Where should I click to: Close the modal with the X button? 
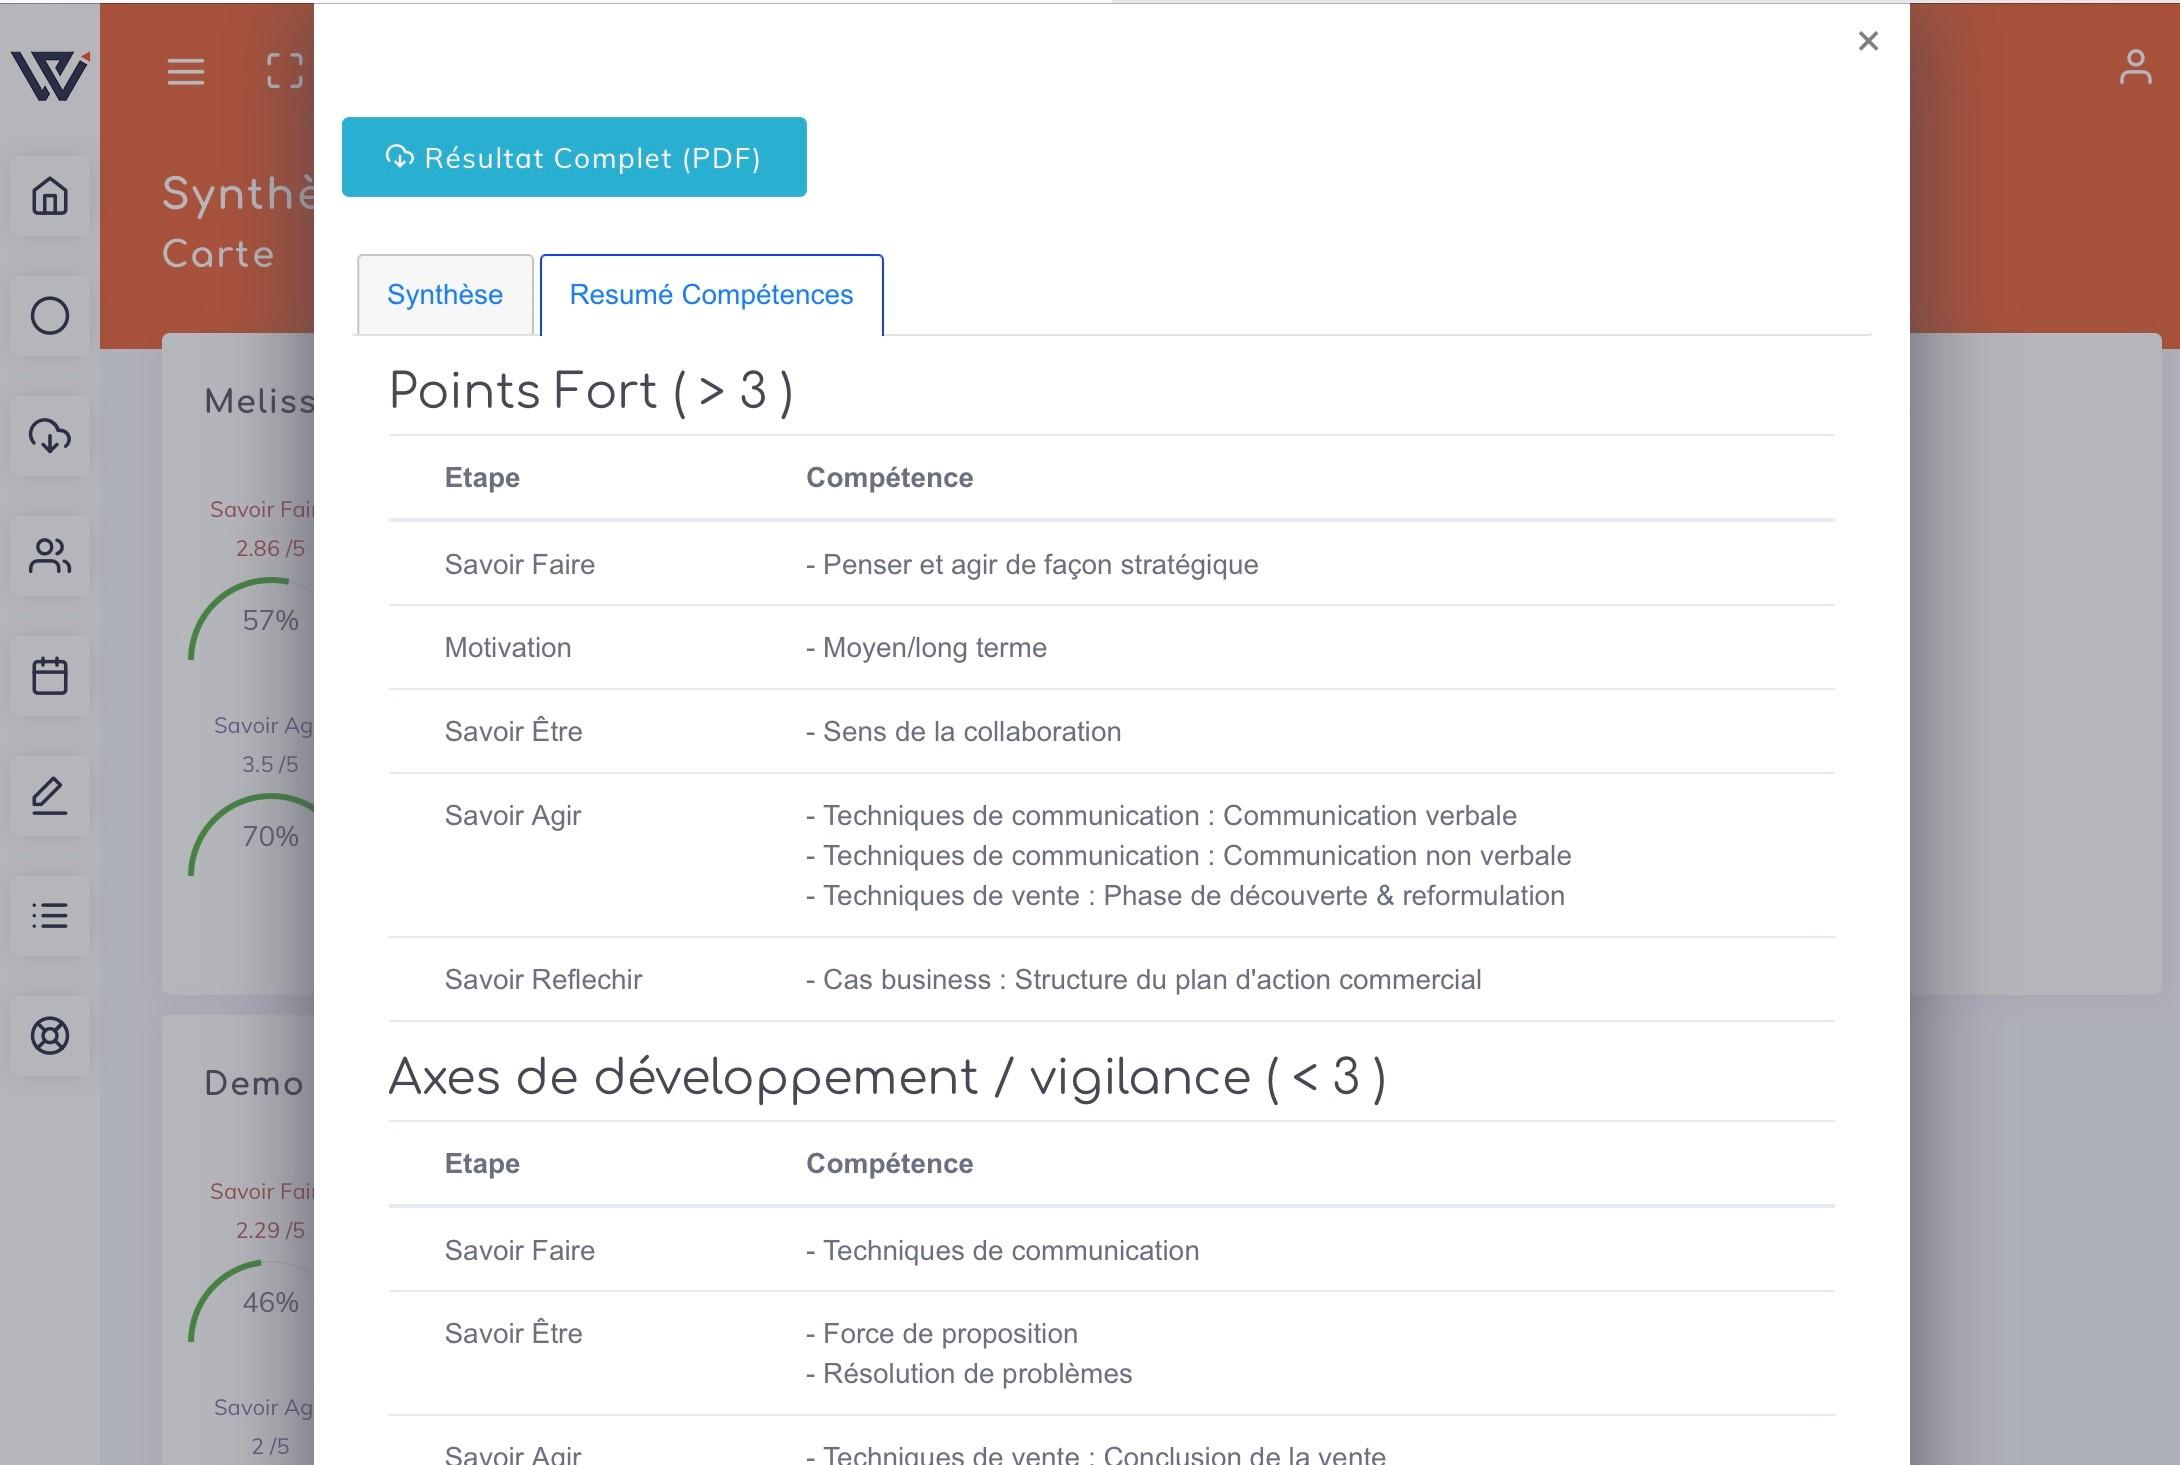pyautogui.click(x=1868, y=41)
